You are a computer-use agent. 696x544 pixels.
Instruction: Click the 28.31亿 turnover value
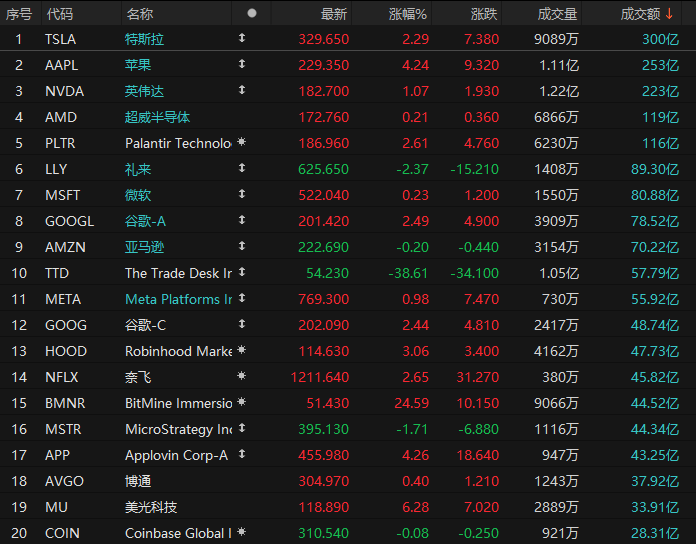click(x=655, y=533)
